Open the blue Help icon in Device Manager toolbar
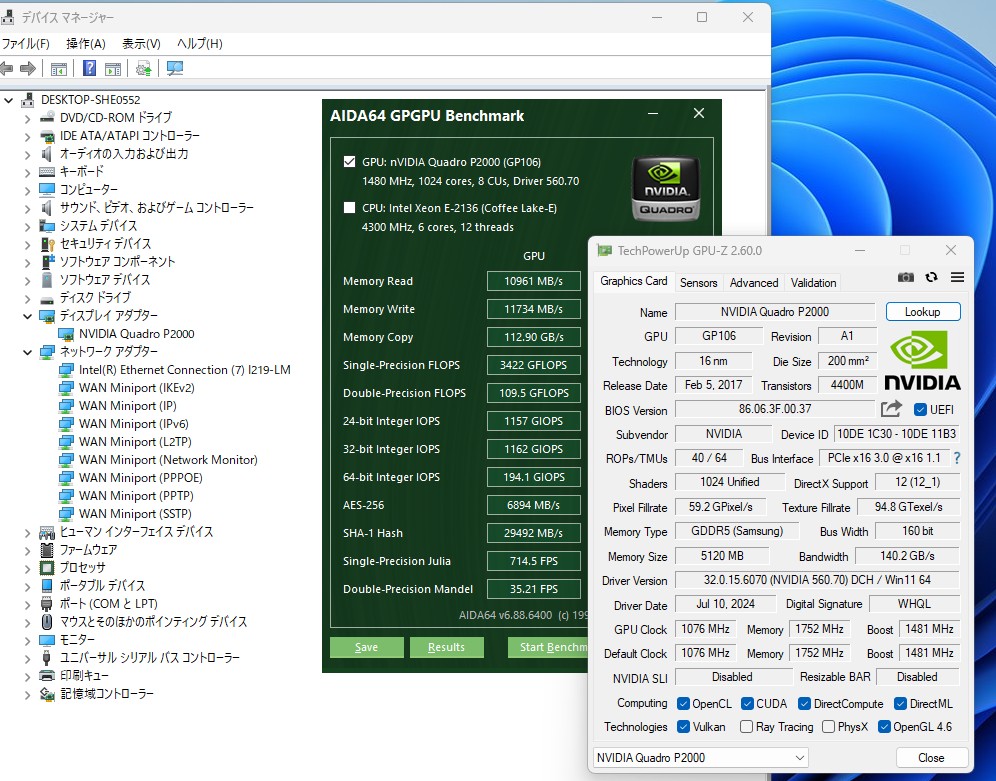The width and height of the screenshot is (996, 781). pos(90,69)
